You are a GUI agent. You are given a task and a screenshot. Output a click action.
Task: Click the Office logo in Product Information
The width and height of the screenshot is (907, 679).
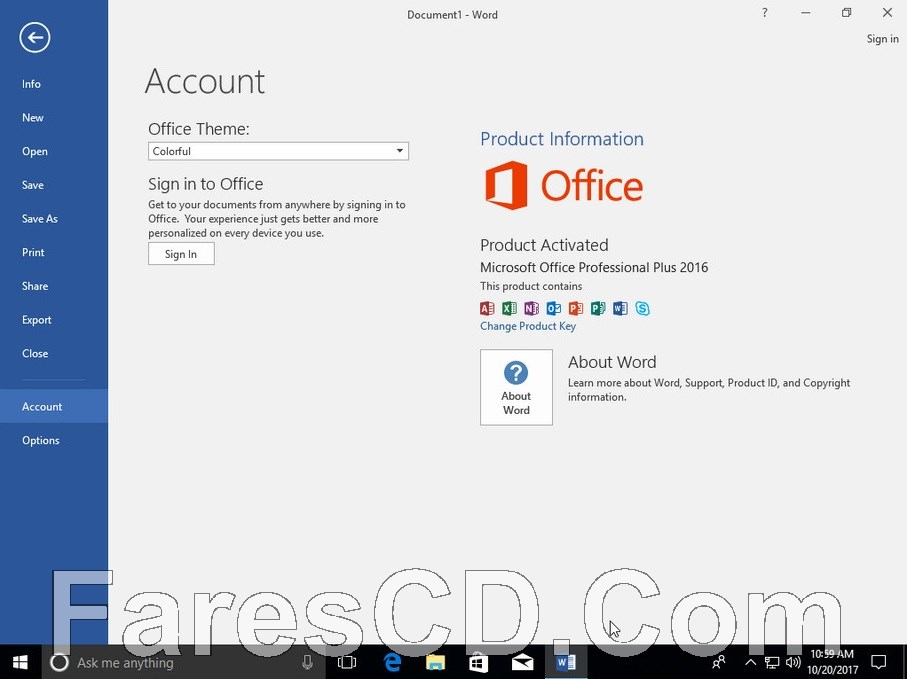(563, 185)
